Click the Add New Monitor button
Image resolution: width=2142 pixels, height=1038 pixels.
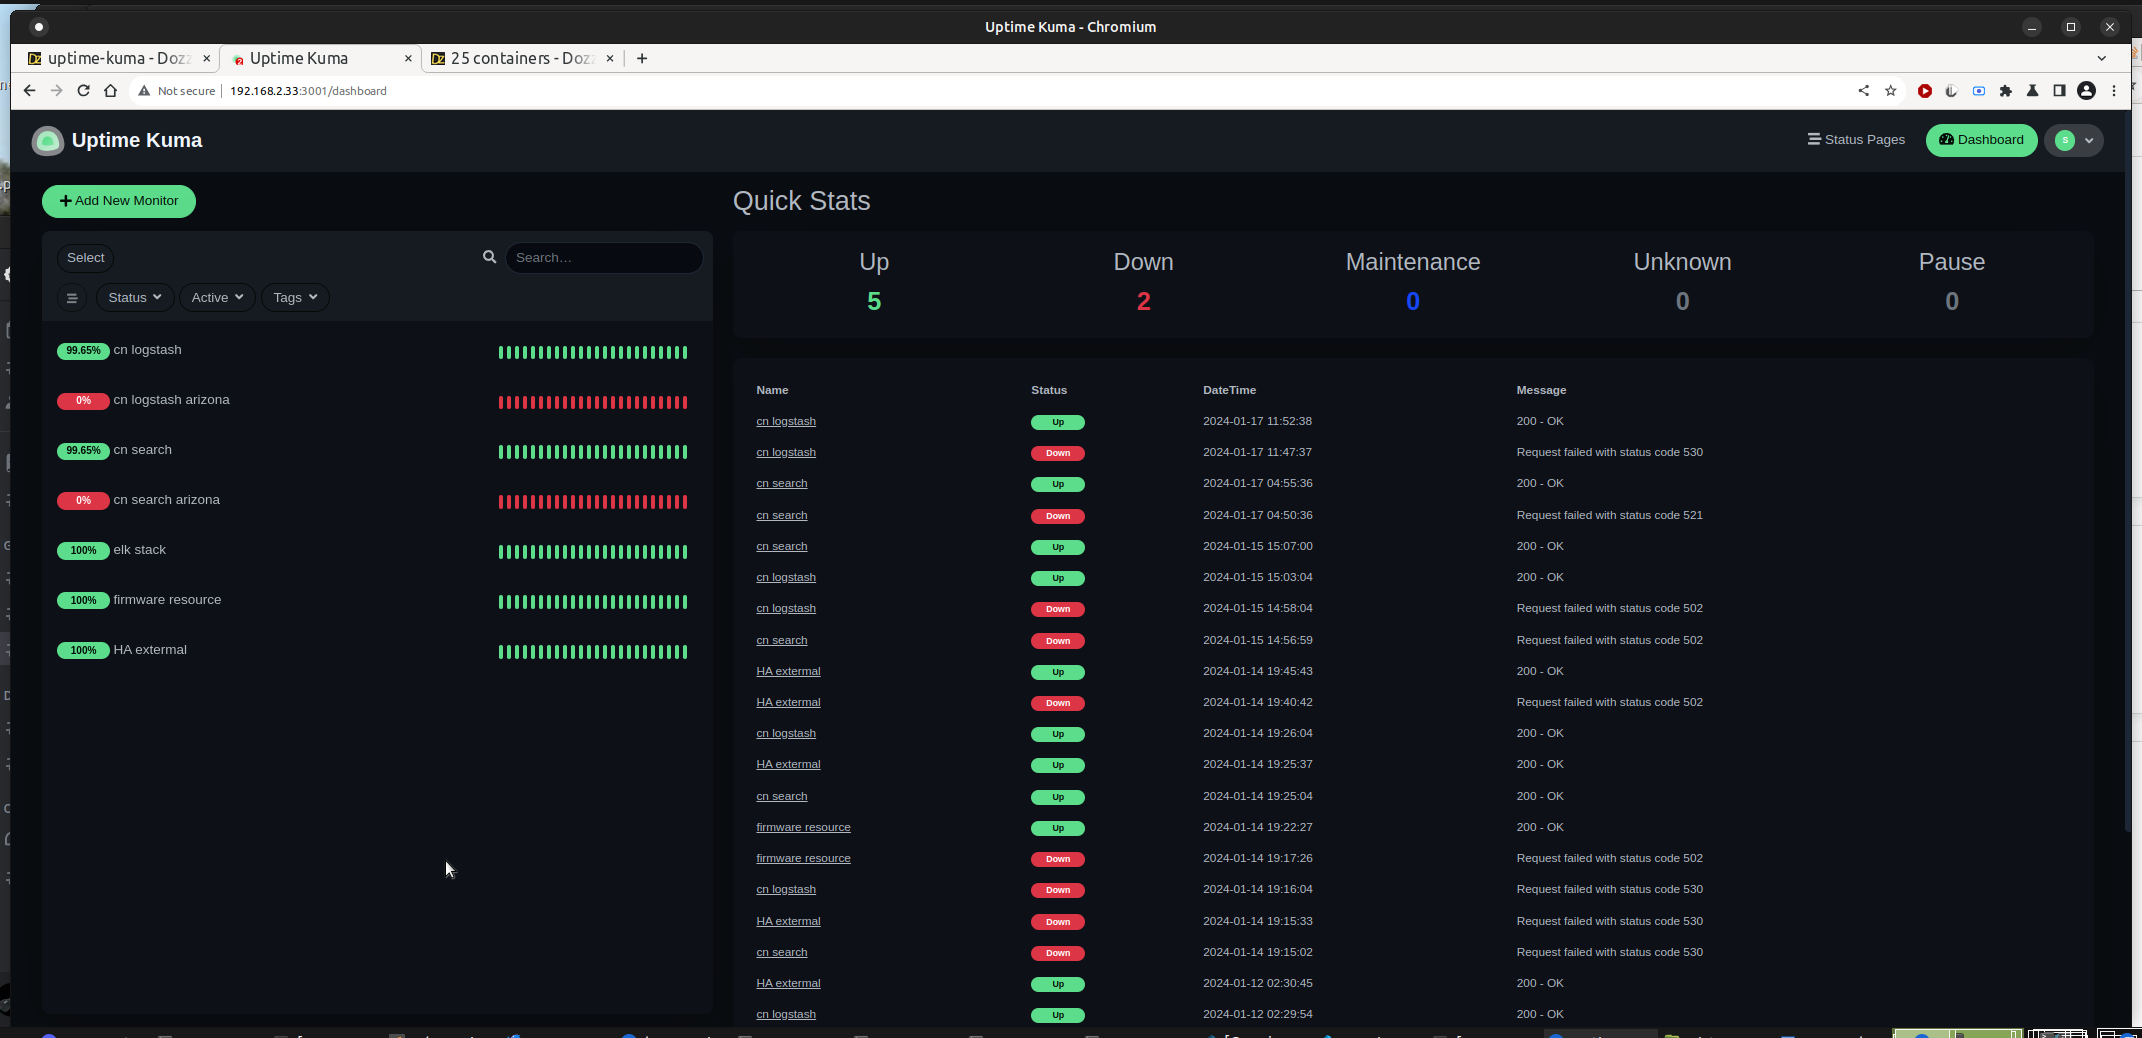coord(119,201)
